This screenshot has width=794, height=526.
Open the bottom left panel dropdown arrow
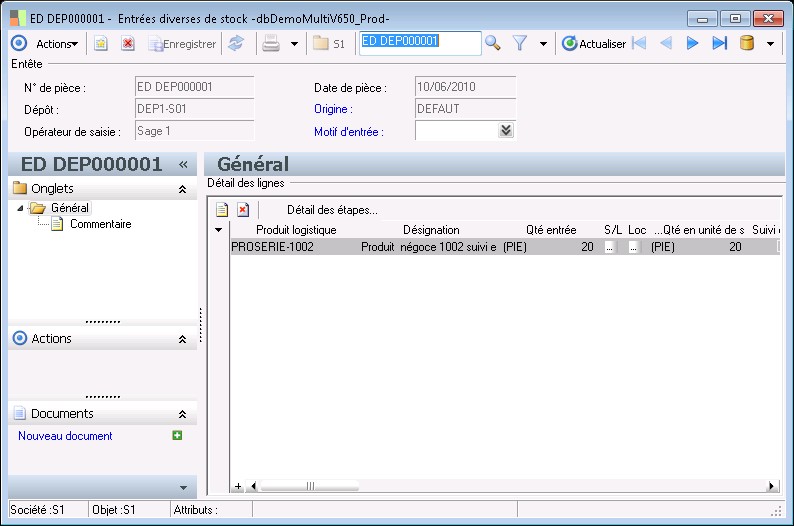point(183,488)
